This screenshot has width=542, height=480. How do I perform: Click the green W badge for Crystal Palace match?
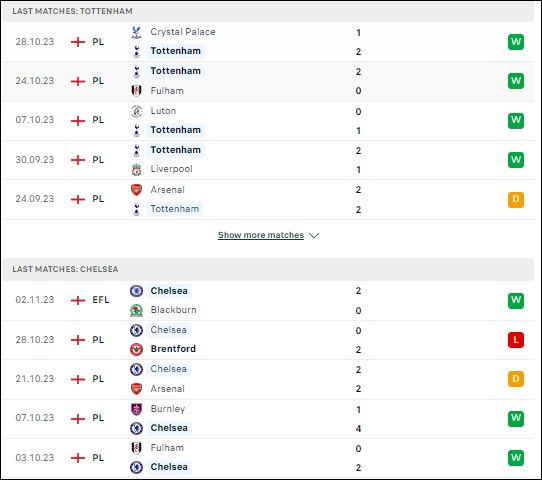[516, 42]
